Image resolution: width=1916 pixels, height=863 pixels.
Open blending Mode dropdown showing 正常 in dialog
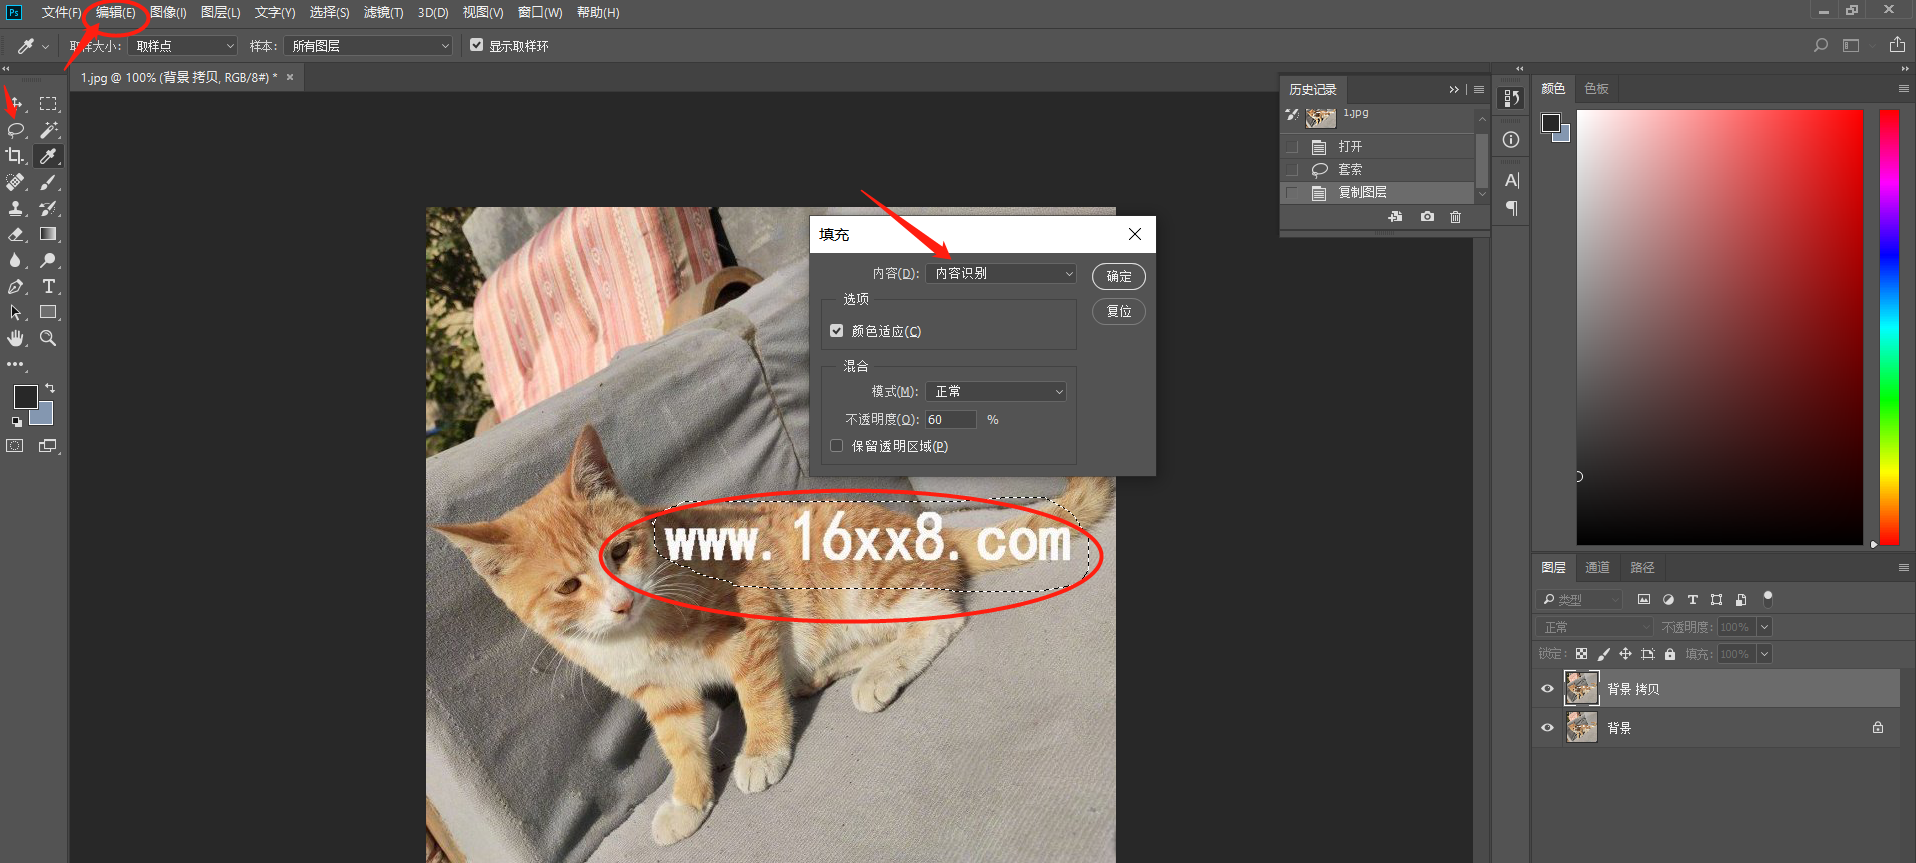click(x=997, y=392)
